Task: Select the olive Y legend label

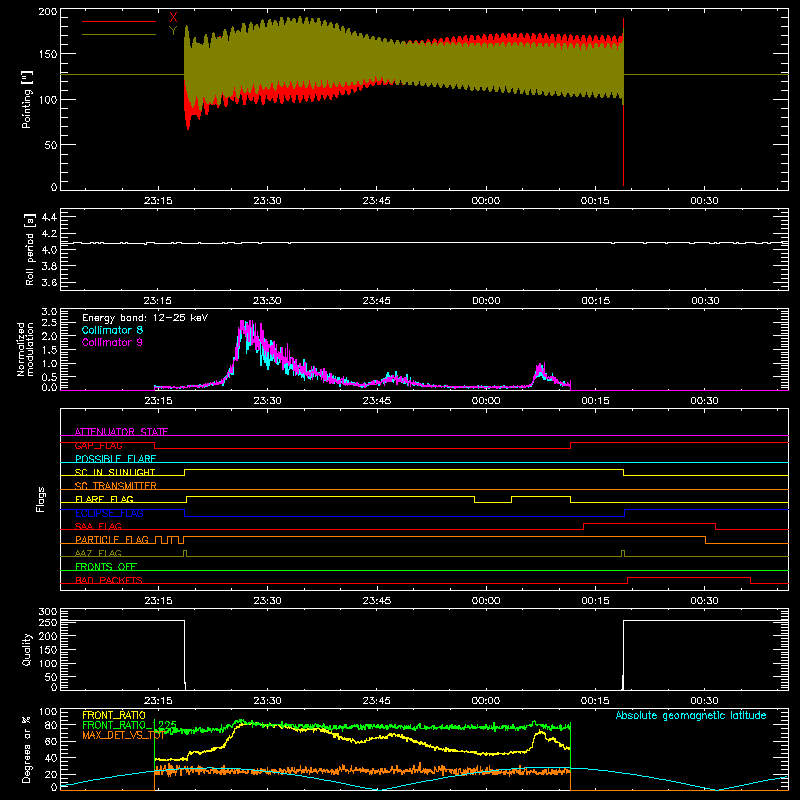Action: tap(173, 31)
